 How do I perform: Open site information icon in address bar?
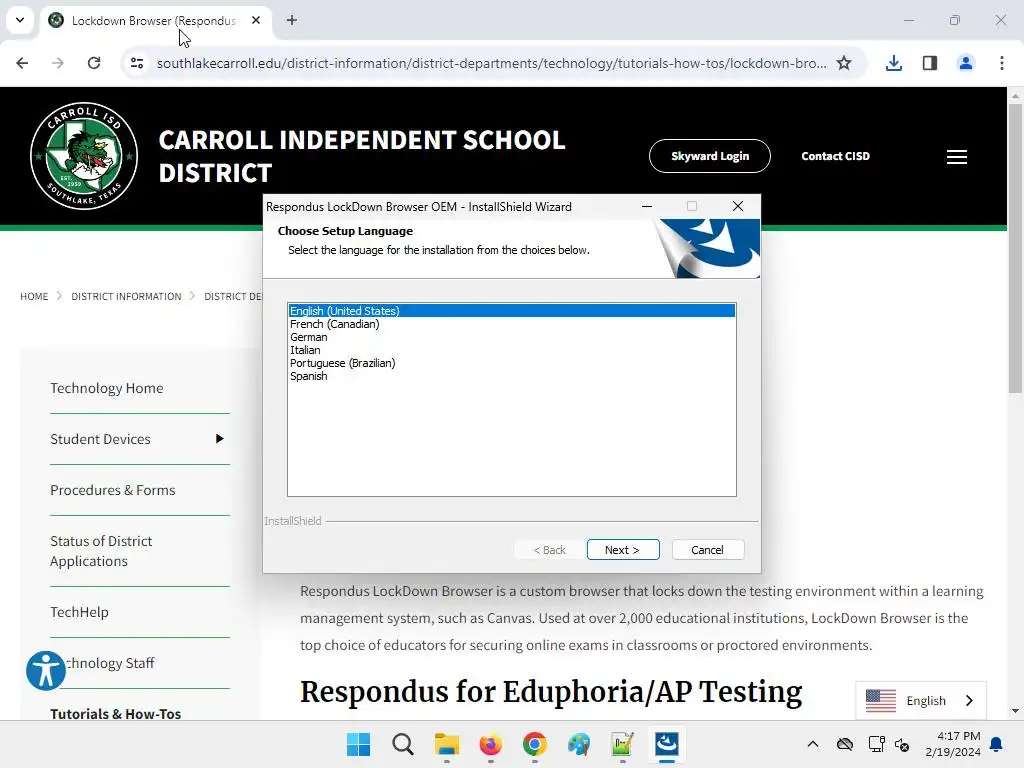(x=137, y=63)
